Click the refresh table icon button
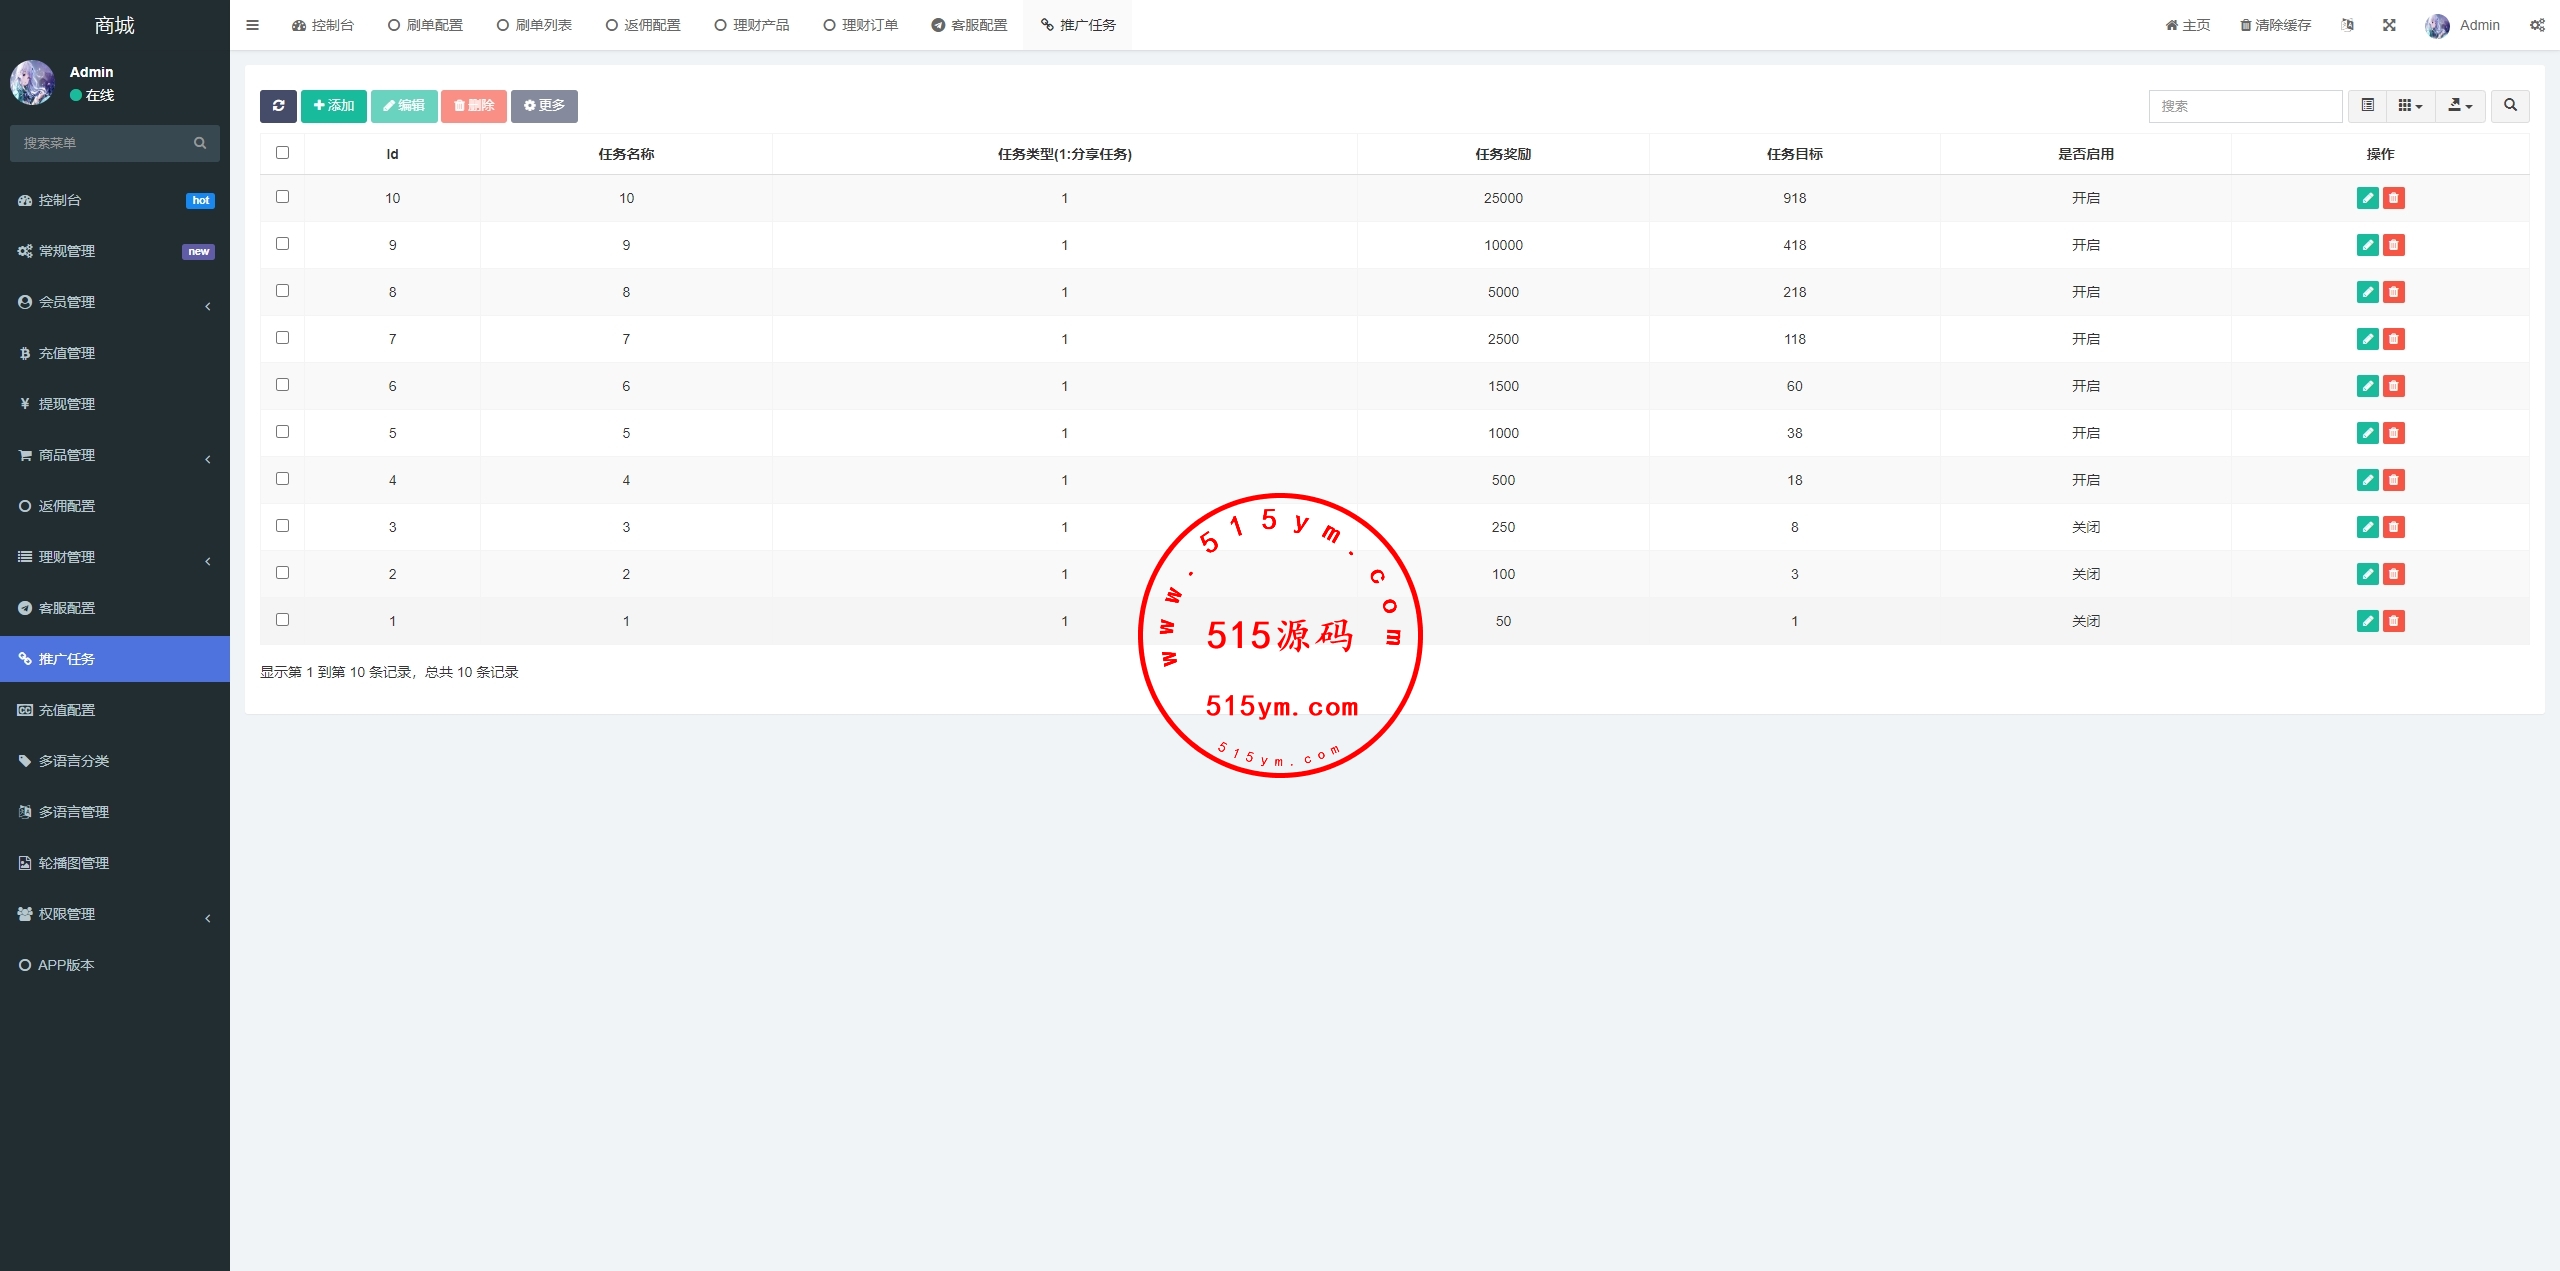 pyautogui.click(x=278, y=106)
